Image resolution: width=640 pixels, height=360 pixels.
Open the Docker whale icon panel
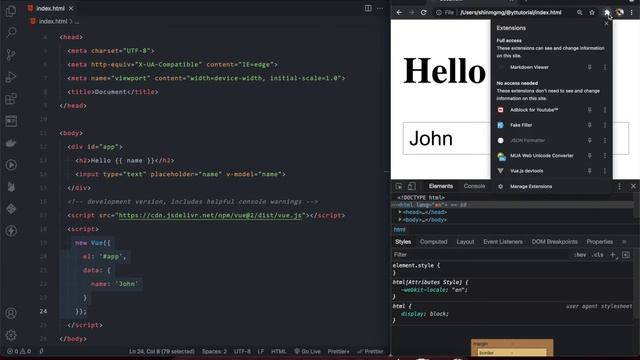tap(11, 143)
